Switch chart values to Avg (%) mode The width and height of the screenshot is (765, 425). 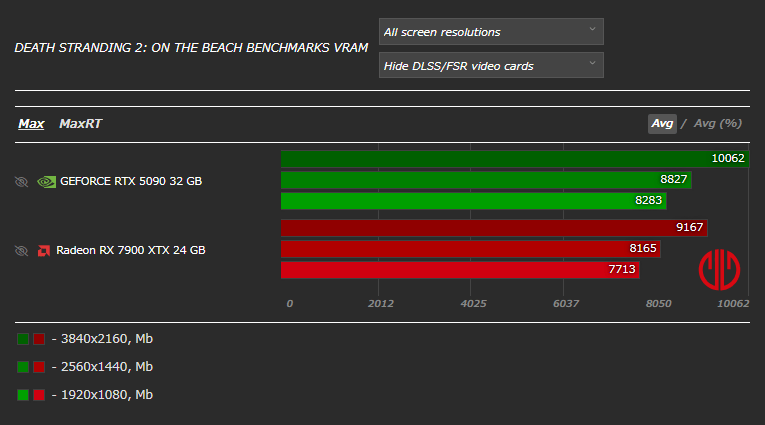click(x=718, y=124)
